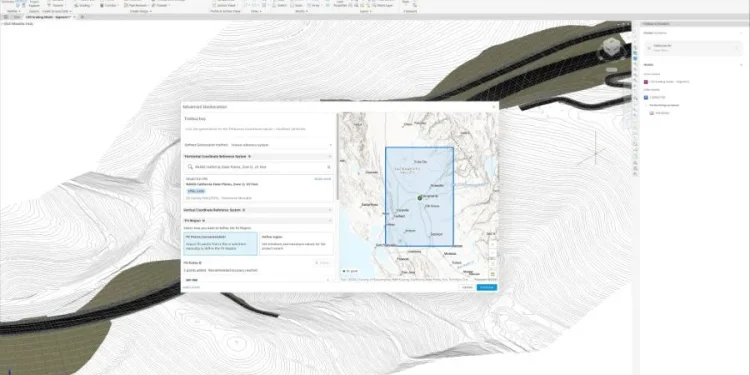Close the Advanced Geolocation dialog
750x375 pixels.
click(x=494, y=107)
